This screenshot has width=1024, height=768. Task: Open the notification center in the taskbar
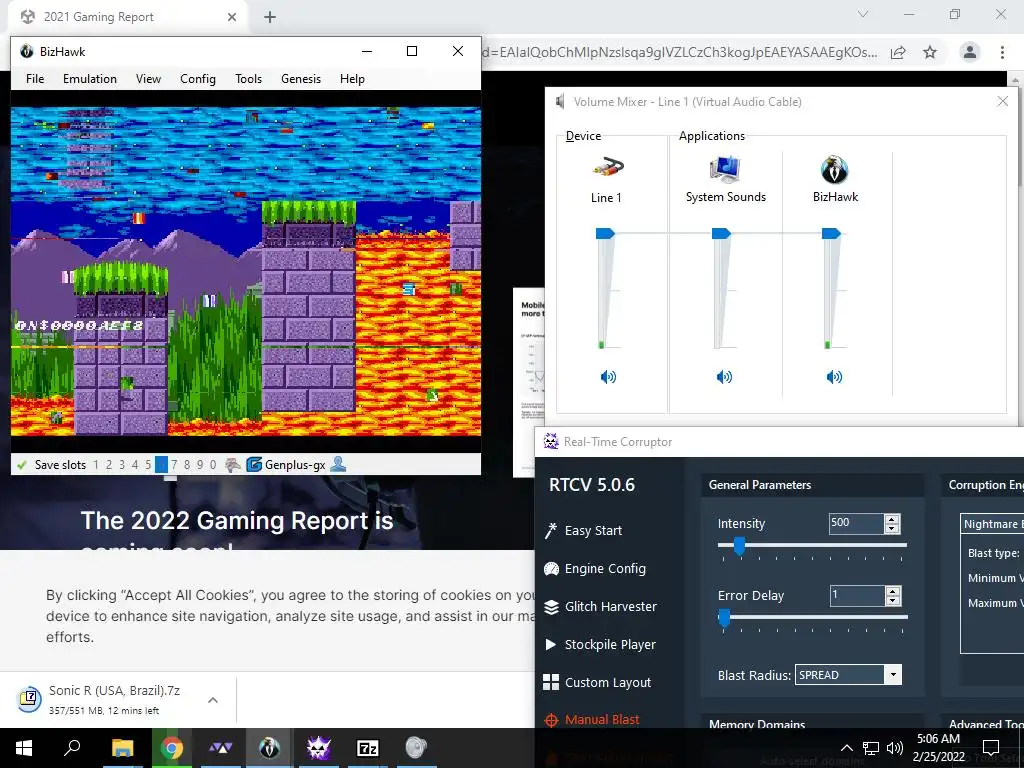pos(991,748)
